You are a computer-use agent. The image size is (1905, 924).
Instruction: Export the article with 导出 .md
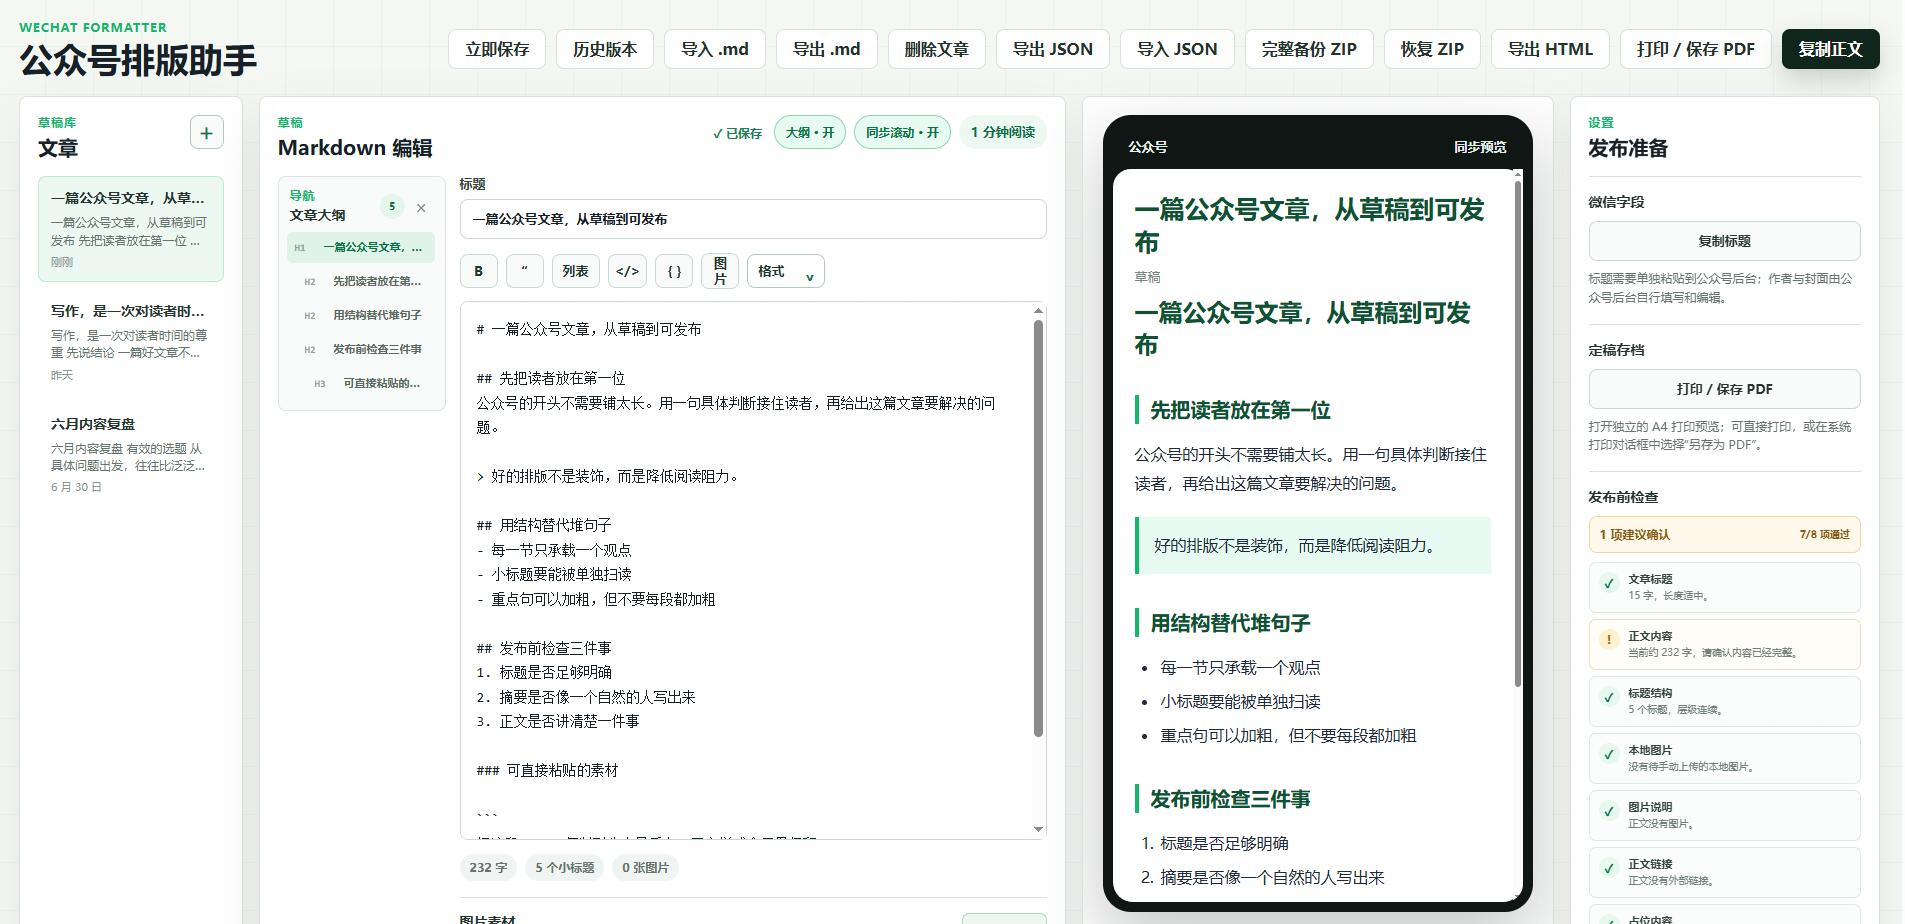tap(827, 49)
